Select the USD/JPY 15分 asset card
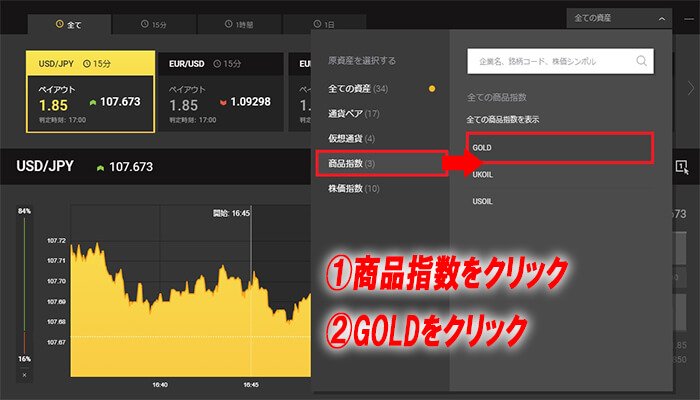 coord(91,92)
